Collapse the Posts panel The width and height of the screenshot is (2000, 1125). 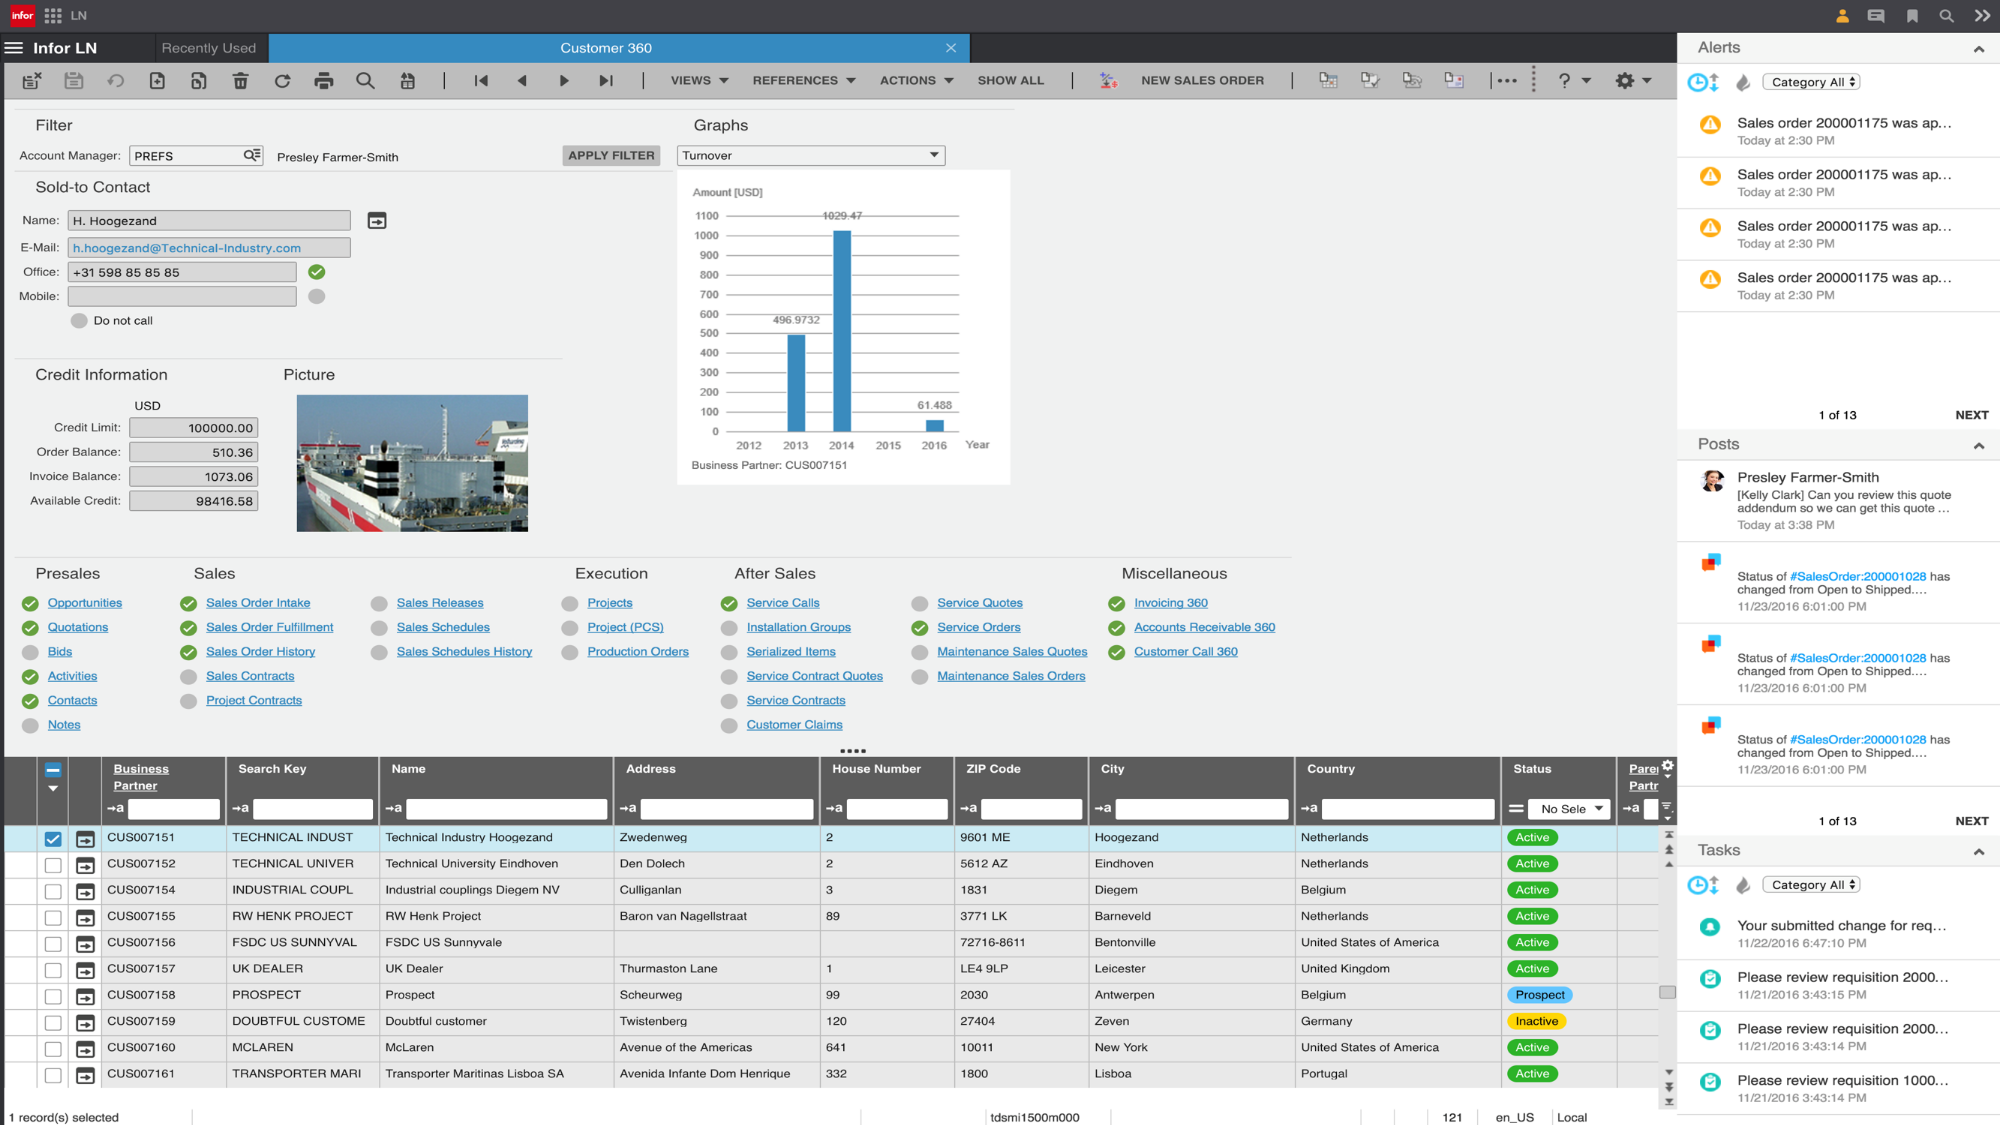1978,445
